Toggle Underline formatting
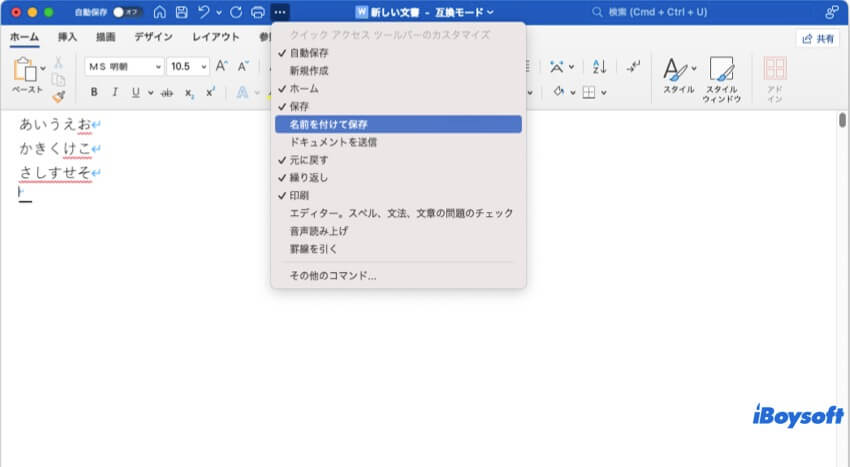The height and width of the screenshot is (467, 850). (x=136, y=92)
